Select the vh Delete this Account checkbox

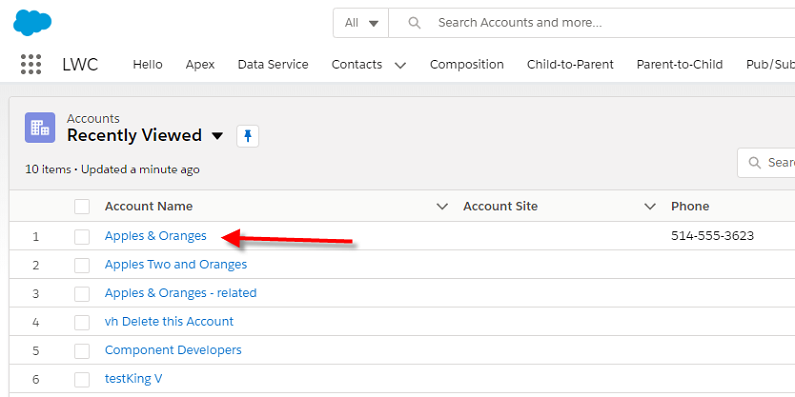(x=82, y=322)
